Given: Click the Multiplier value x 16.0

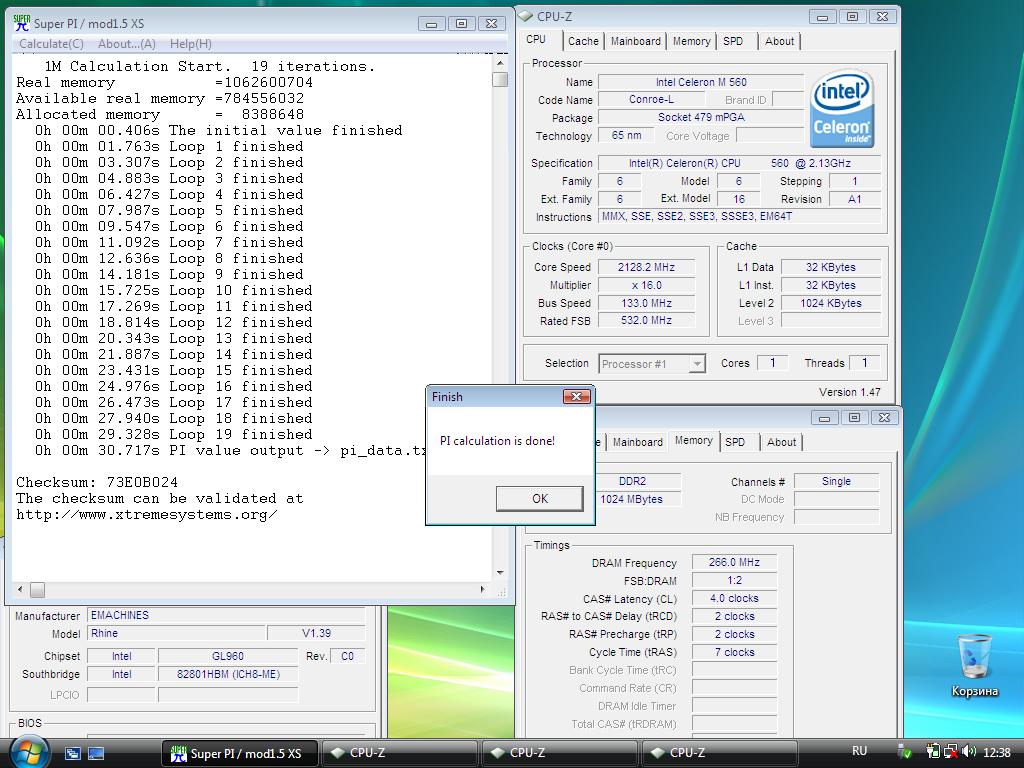Looking at the screenshot, I should tap(646, 285).
